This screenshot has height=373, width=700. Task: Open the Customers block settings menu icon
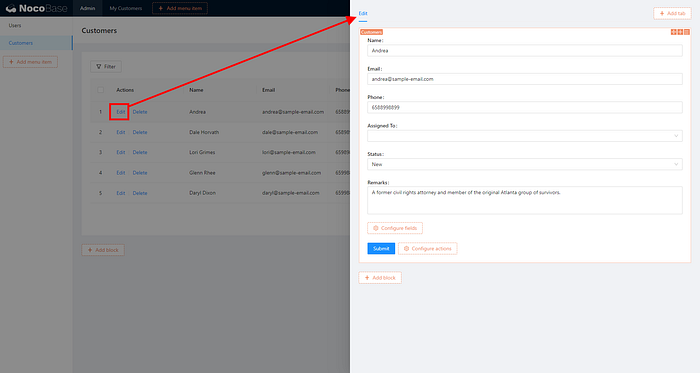point(687,32)
